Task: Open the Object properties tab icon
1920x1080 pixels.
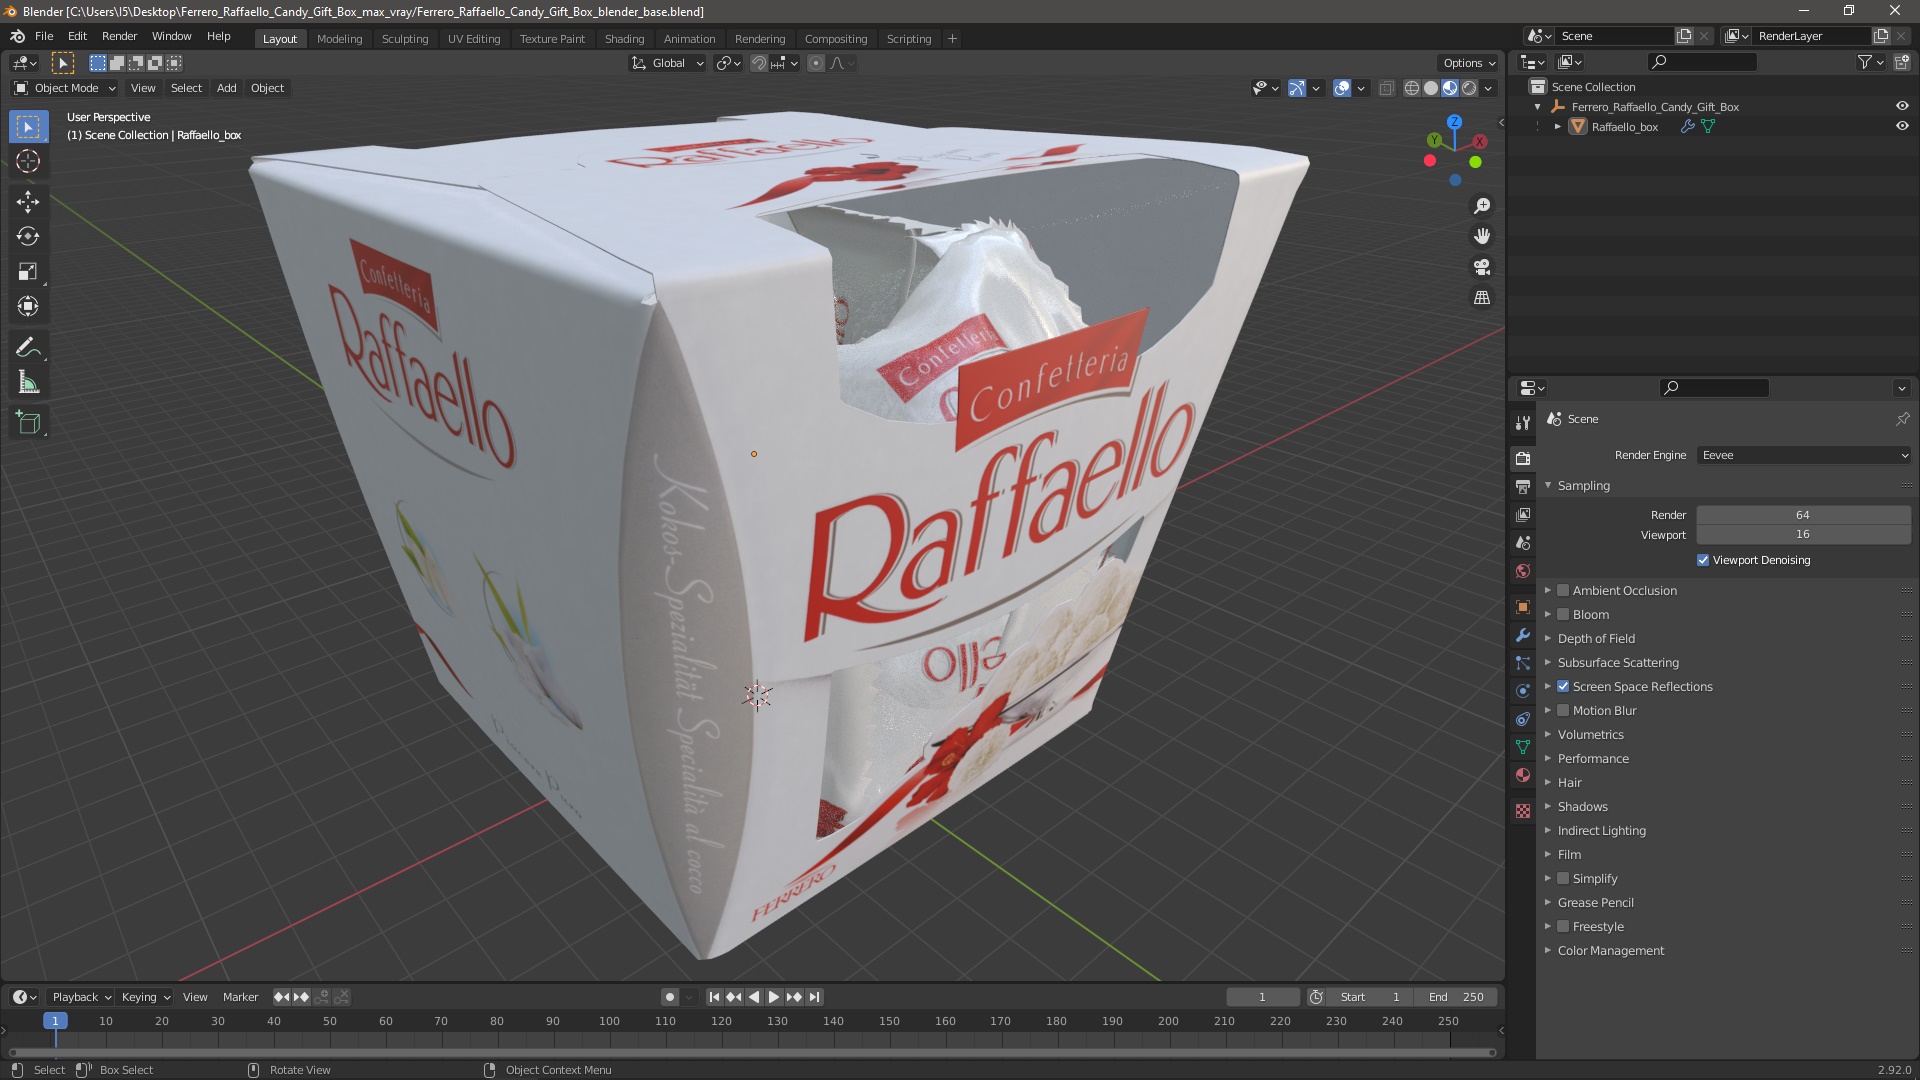Action: pos(1522,607)
